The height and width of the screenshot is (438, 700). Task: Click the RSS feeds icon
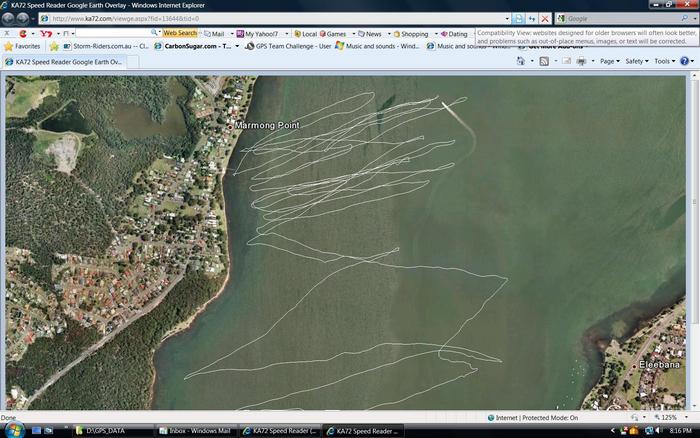click(544, 61)
